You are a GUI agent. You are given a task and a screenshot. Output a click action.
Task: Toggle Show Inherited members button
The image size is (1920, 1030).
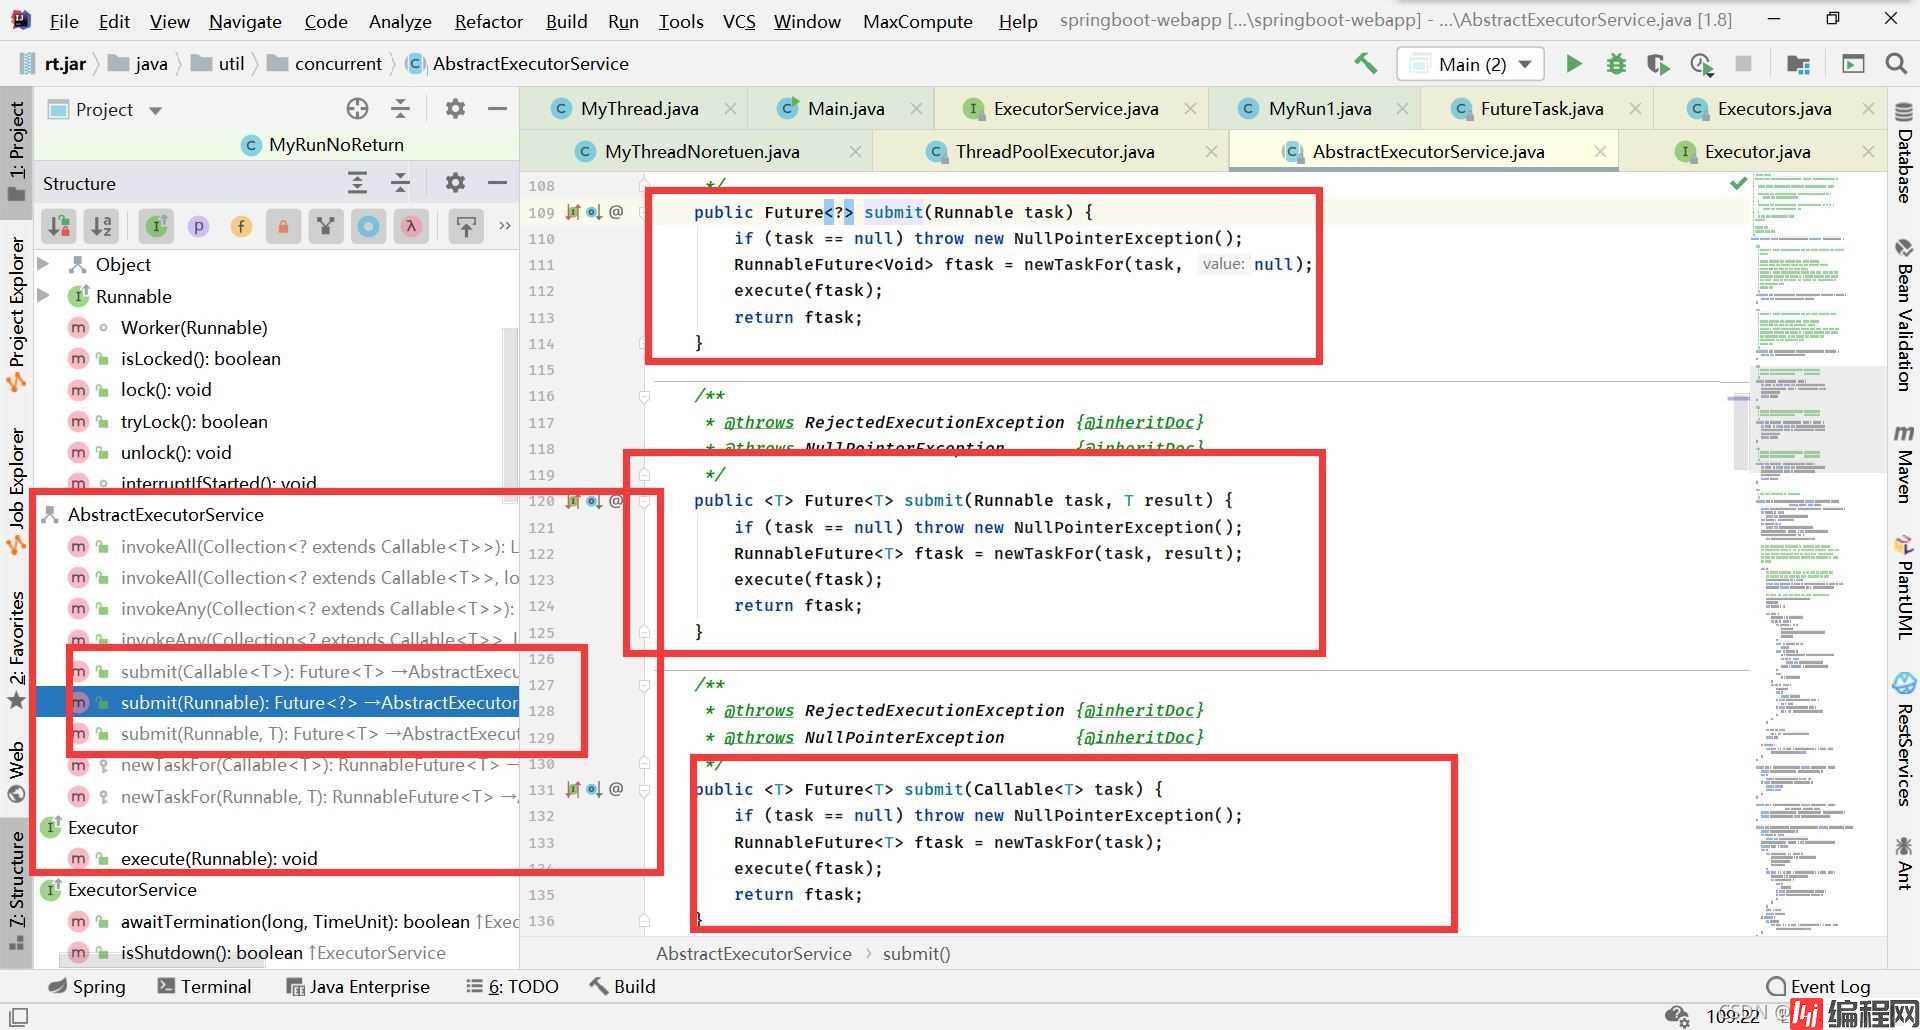click(326, 226)
